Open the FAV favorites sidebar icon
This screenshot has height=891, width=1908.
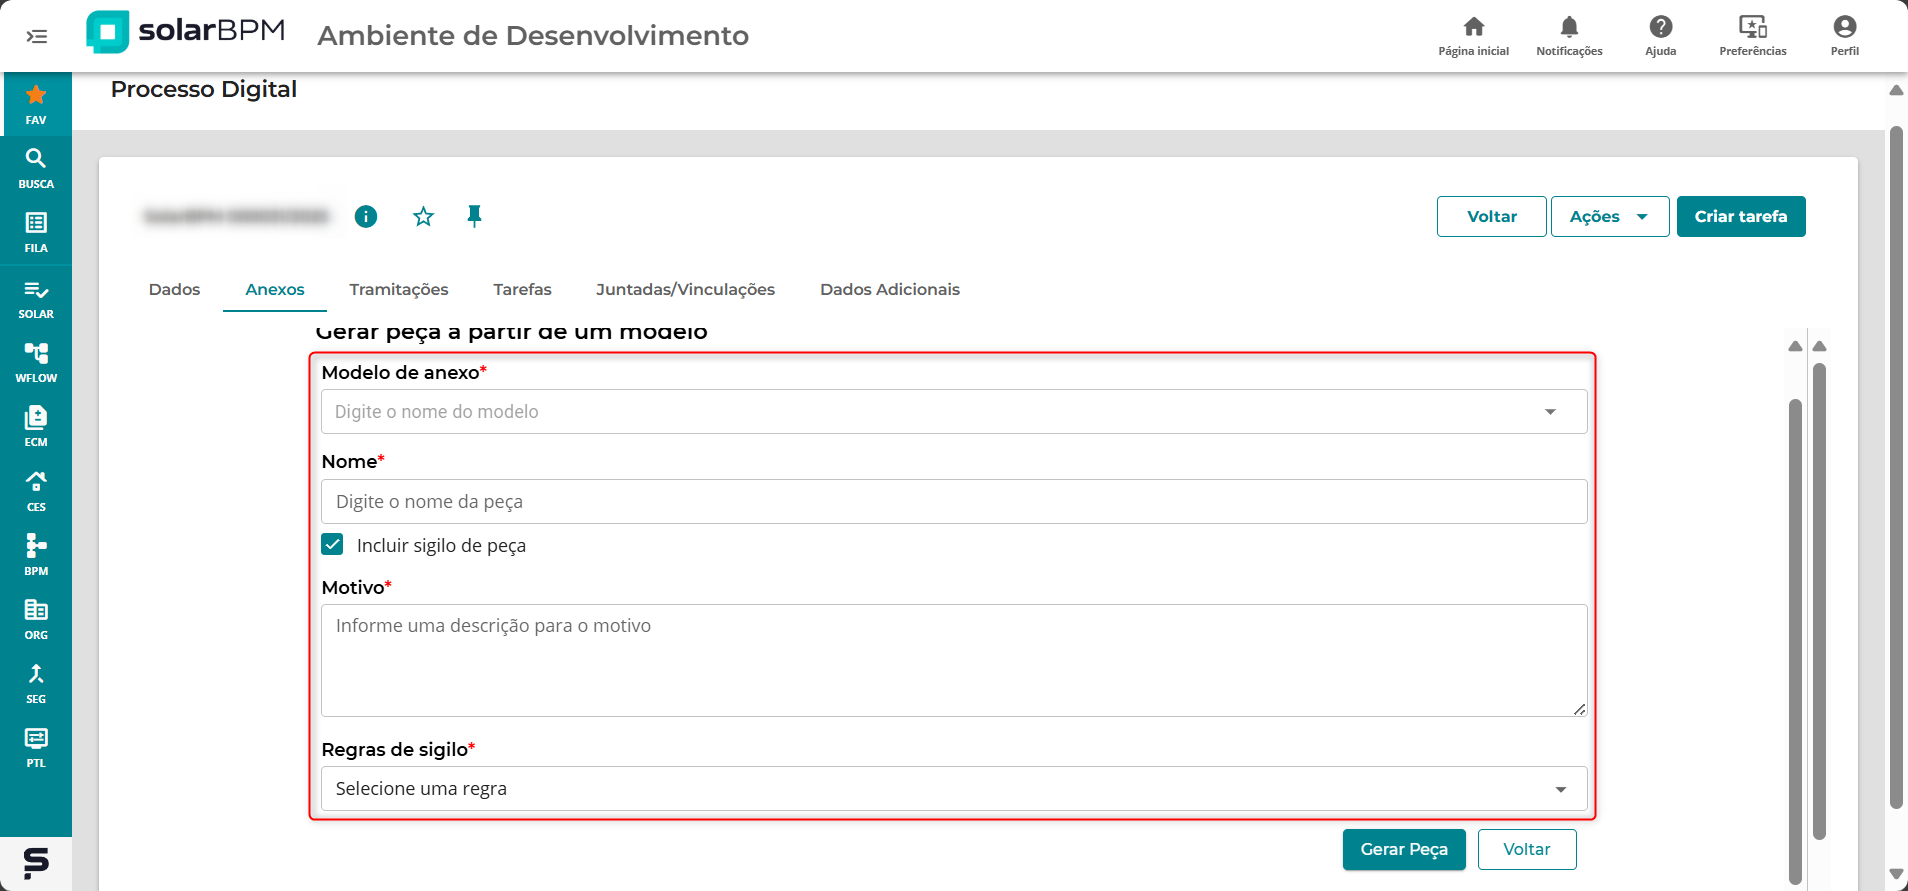tap(36, 104)
